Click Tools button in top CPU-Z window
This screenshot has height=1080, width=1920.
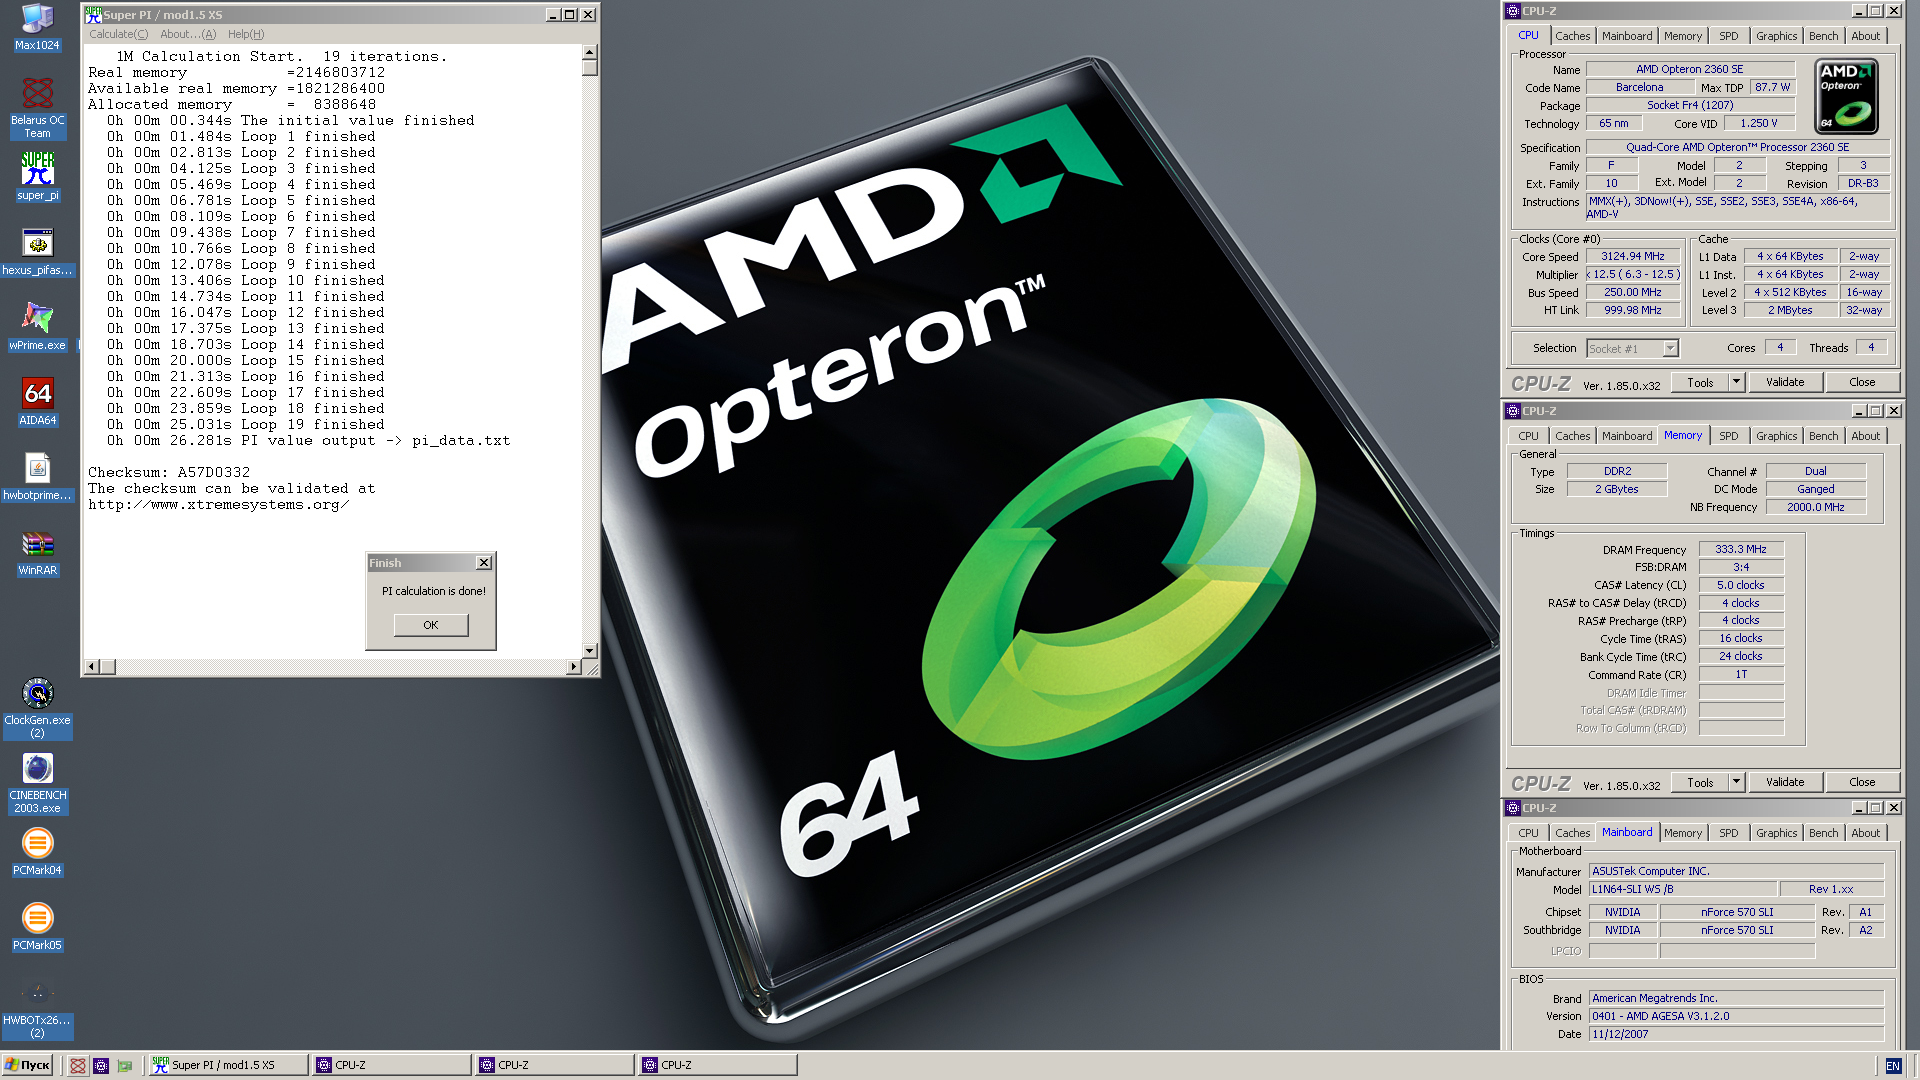click(x=1700, y=382)
